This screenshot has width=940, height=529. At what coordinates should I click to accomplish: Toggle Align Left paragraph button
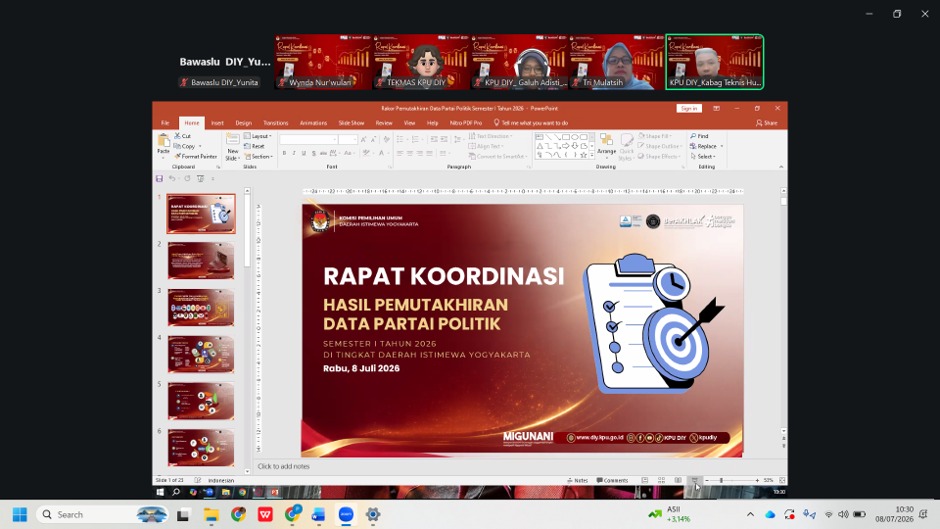tap(400, 154)
